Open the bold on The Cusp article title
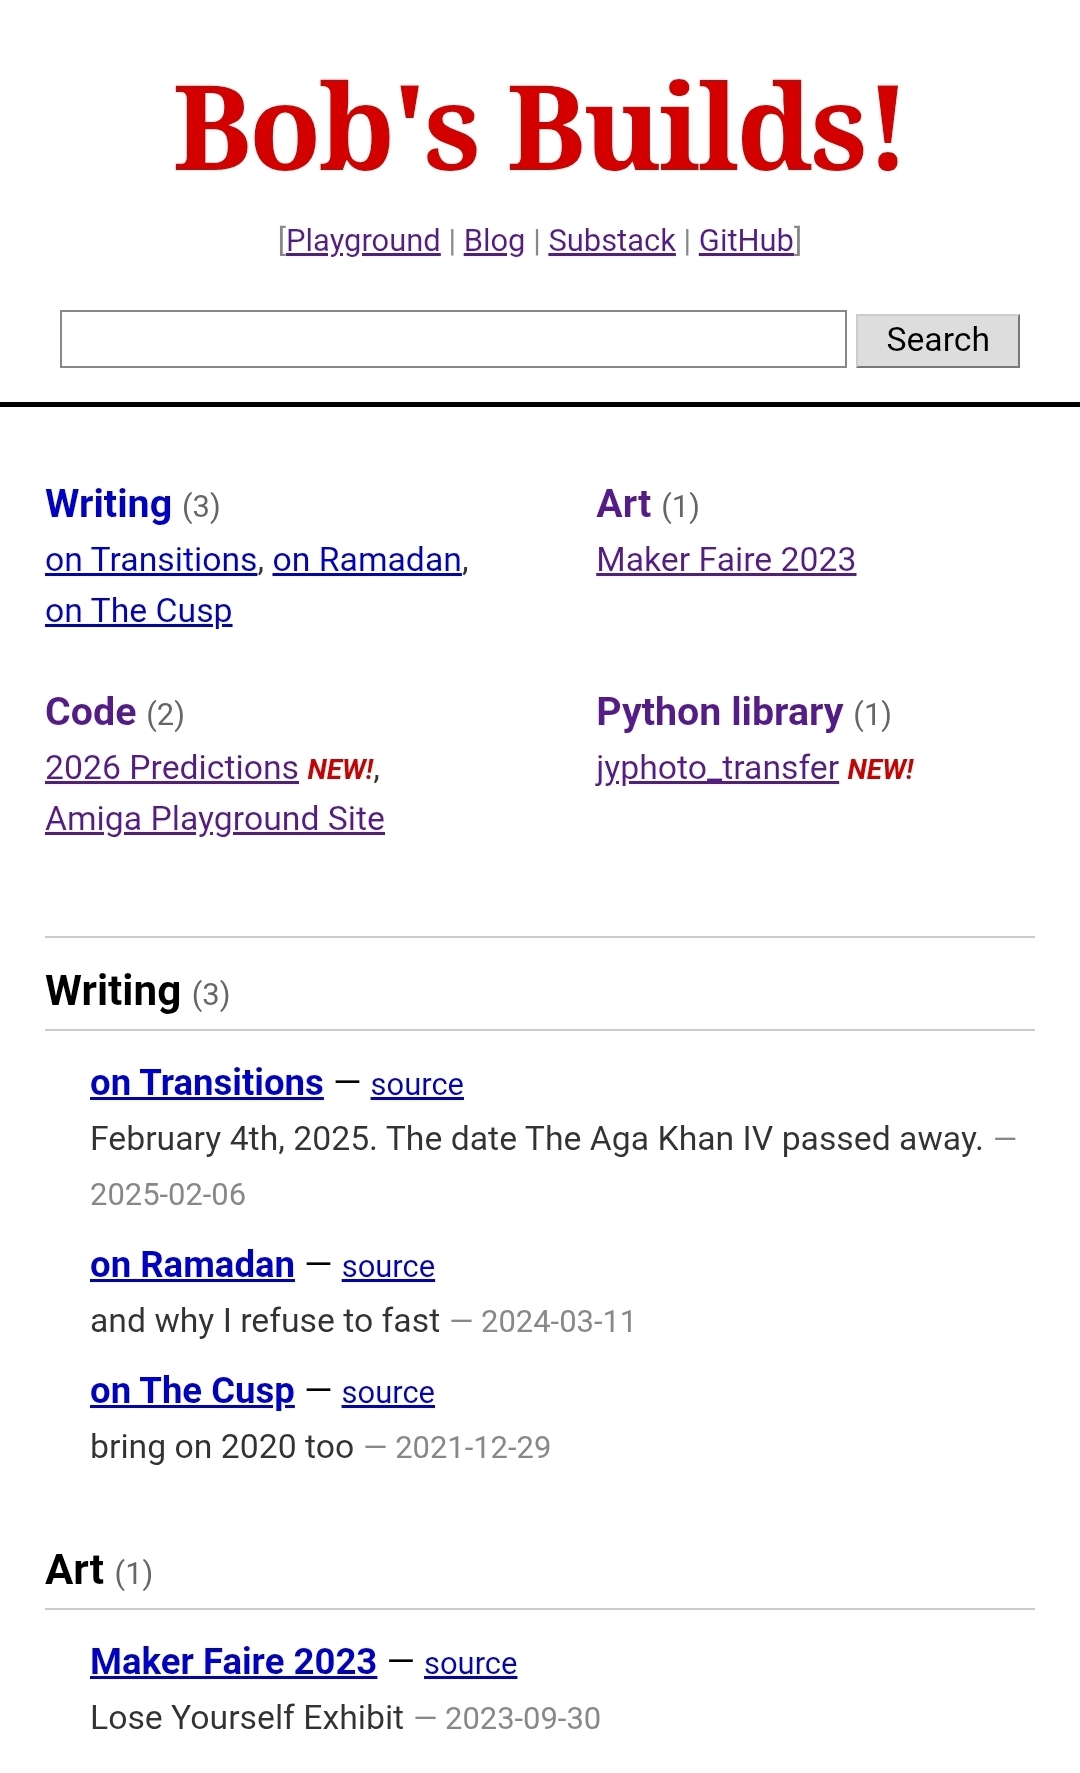The height and width of the screenshot is (1773, 1080). coord(192,1391)
